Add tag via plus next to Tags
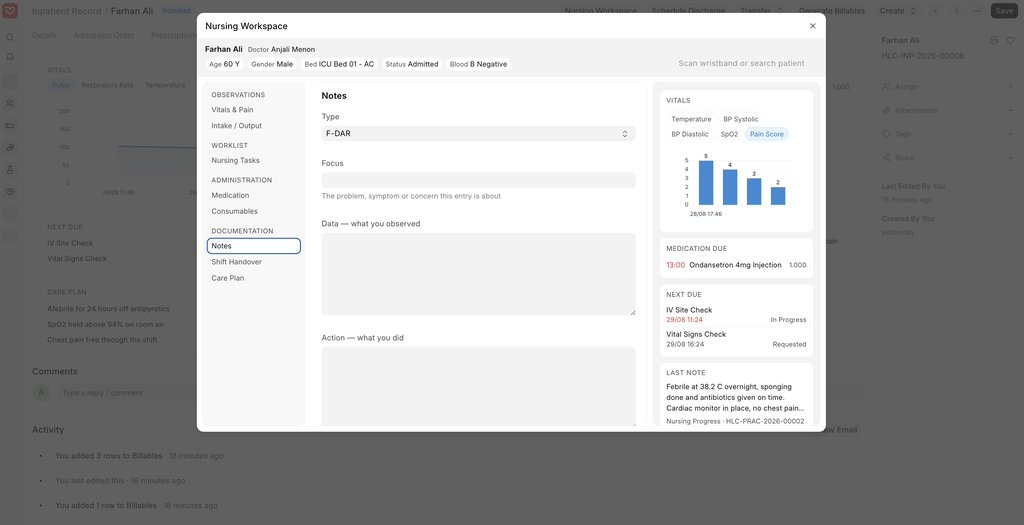The image size is (1024, 525). tap(1010, 134)
